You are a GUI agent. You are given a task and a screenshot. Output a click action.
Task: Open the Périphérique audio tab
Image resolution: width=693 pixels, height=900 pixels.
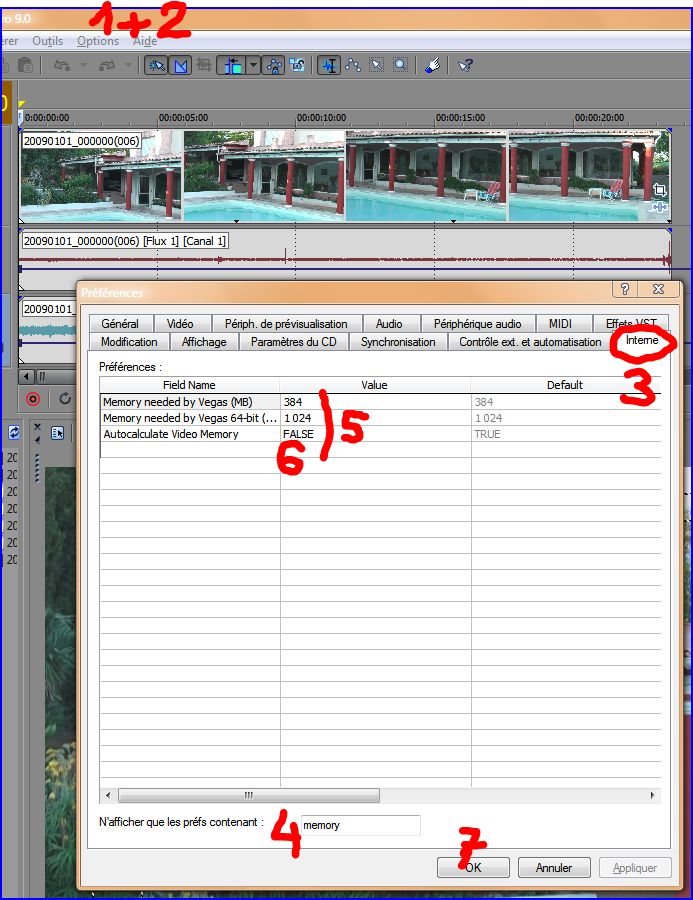tap(478, 324)
